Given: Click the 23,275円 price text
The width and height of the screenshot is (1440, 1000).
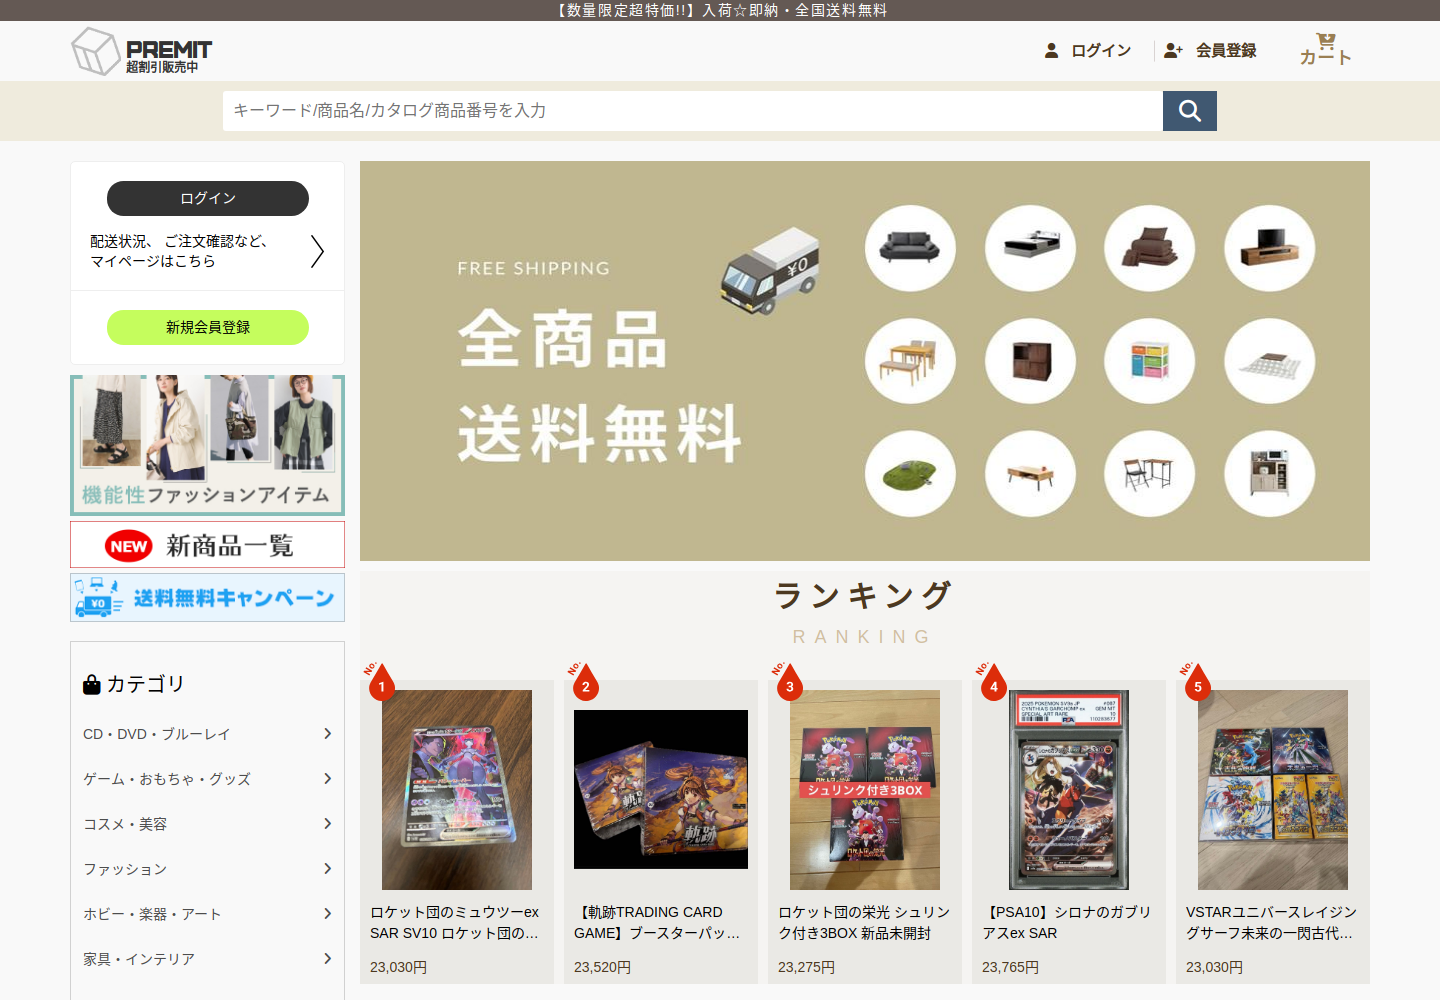Looking at the screenshot, I should tap(806, 967).
